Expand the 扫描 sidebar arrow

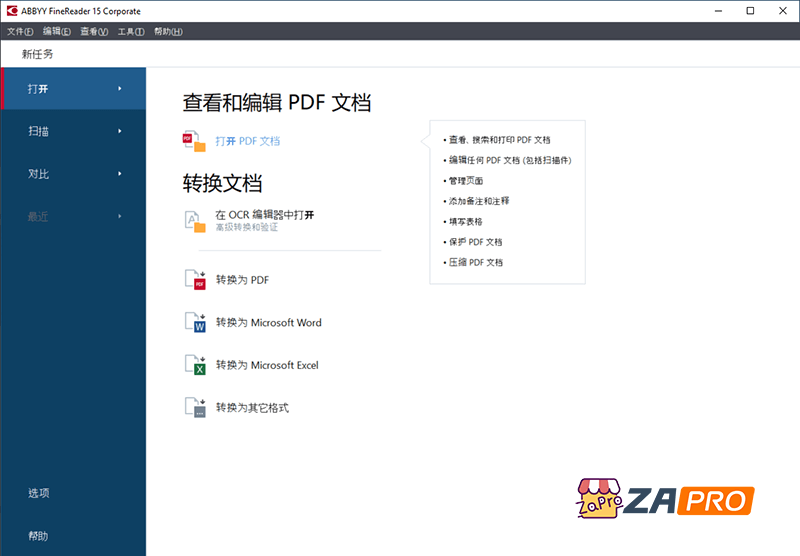120,131
